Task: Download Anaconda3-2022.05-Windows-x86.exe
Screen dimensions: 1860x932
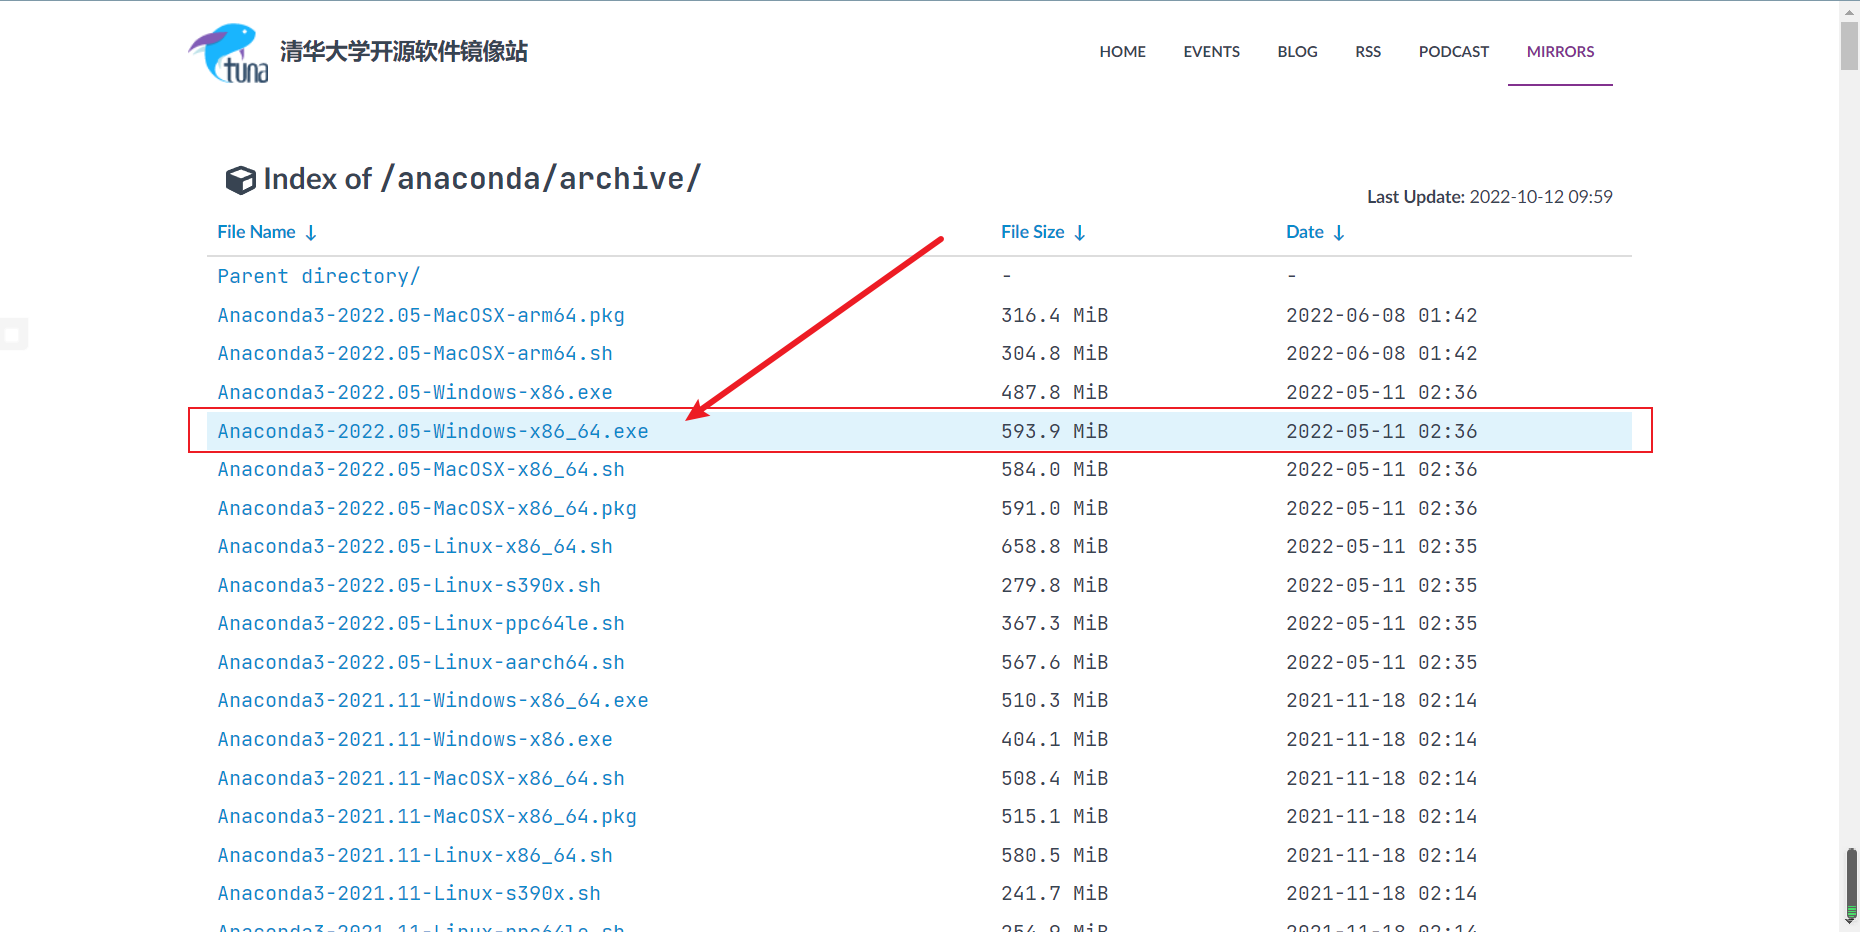Action: point(415,392)
